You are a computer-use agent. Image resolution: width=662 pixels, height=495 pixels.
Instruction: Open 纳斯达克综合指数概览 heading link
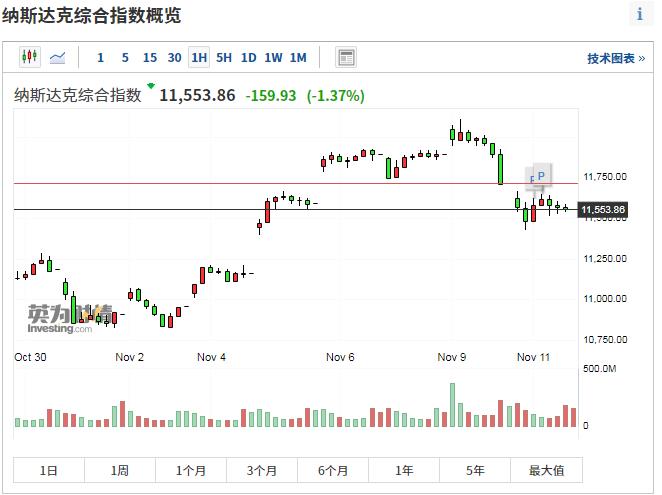[x=91, y=16]
